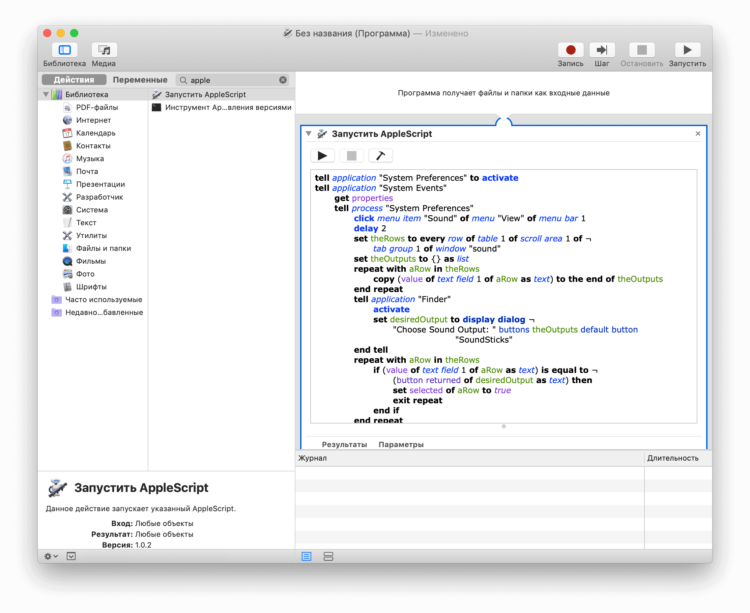The width and height of the screenshot is (750, 613).
Task: Select Контакты category
Action: tap(94, 145)
